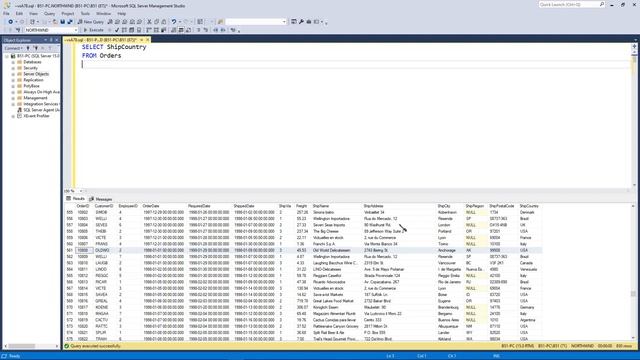The height and width of the screenshot is (360, 640).
Task: Expand the Management node
Action: pyautogui.click(x=13, y=98)
